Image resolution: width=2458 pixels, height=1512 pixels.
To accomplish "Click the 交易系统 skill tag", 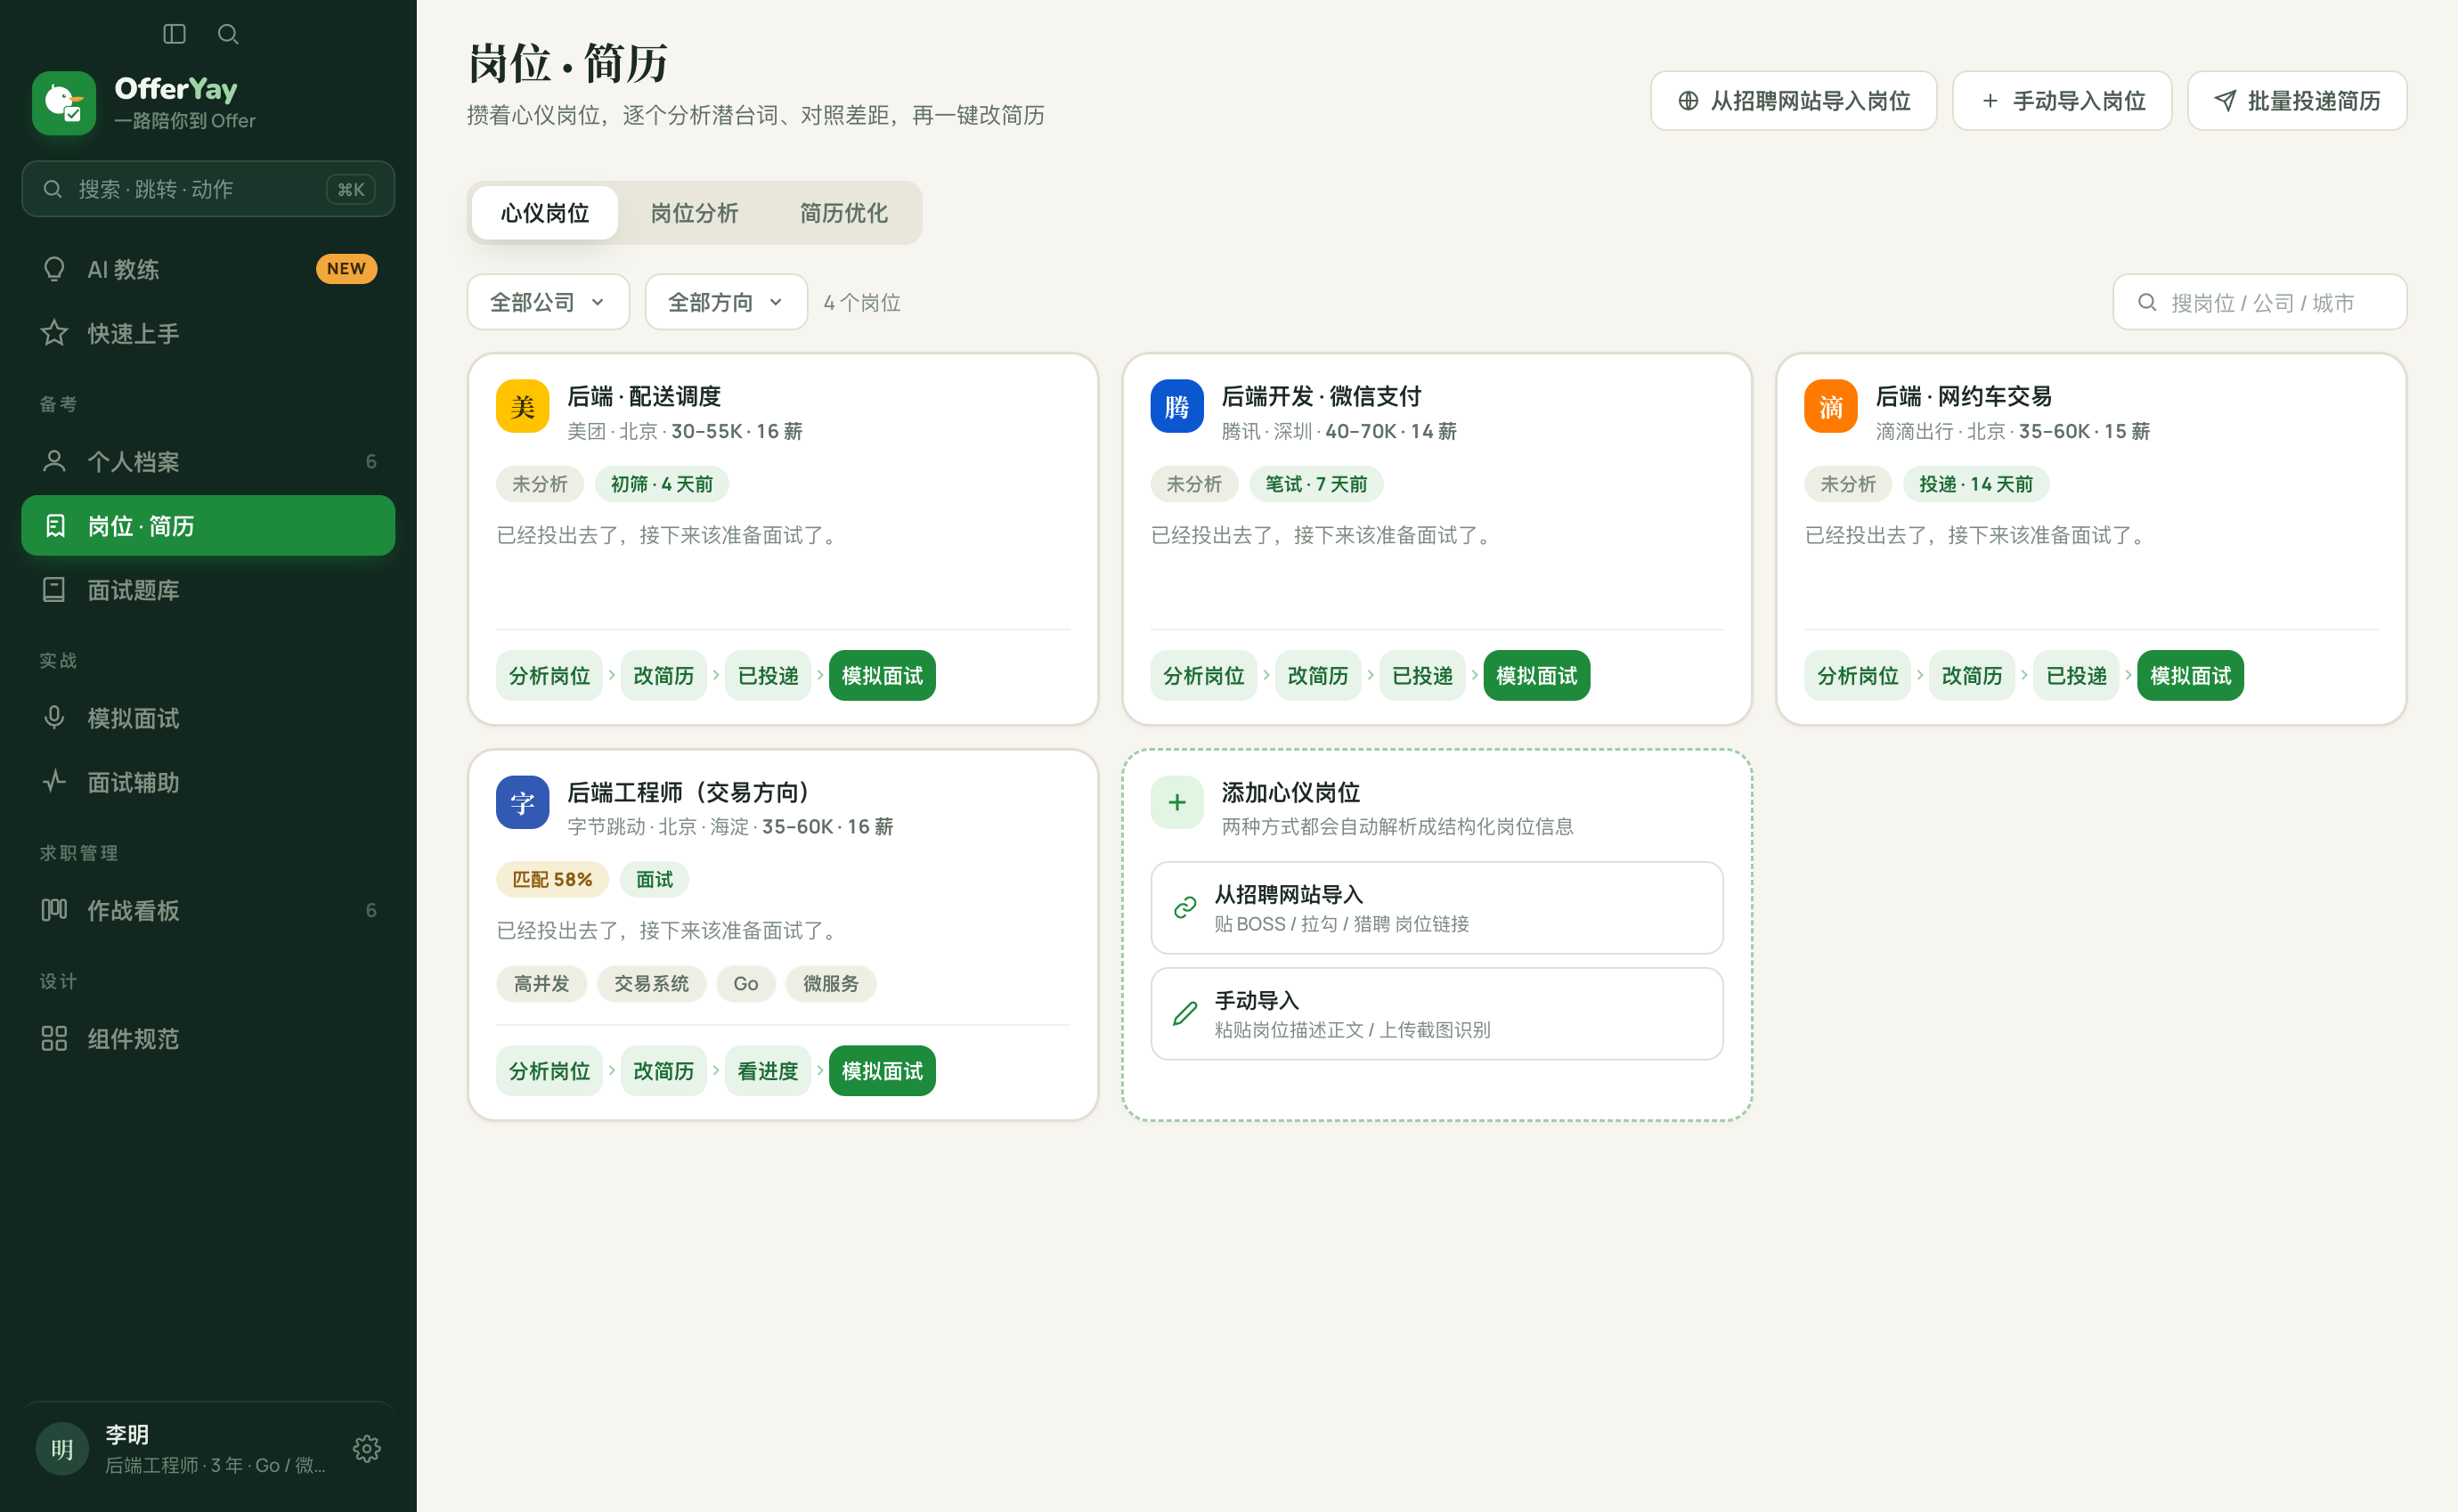I will click(651, 983).
